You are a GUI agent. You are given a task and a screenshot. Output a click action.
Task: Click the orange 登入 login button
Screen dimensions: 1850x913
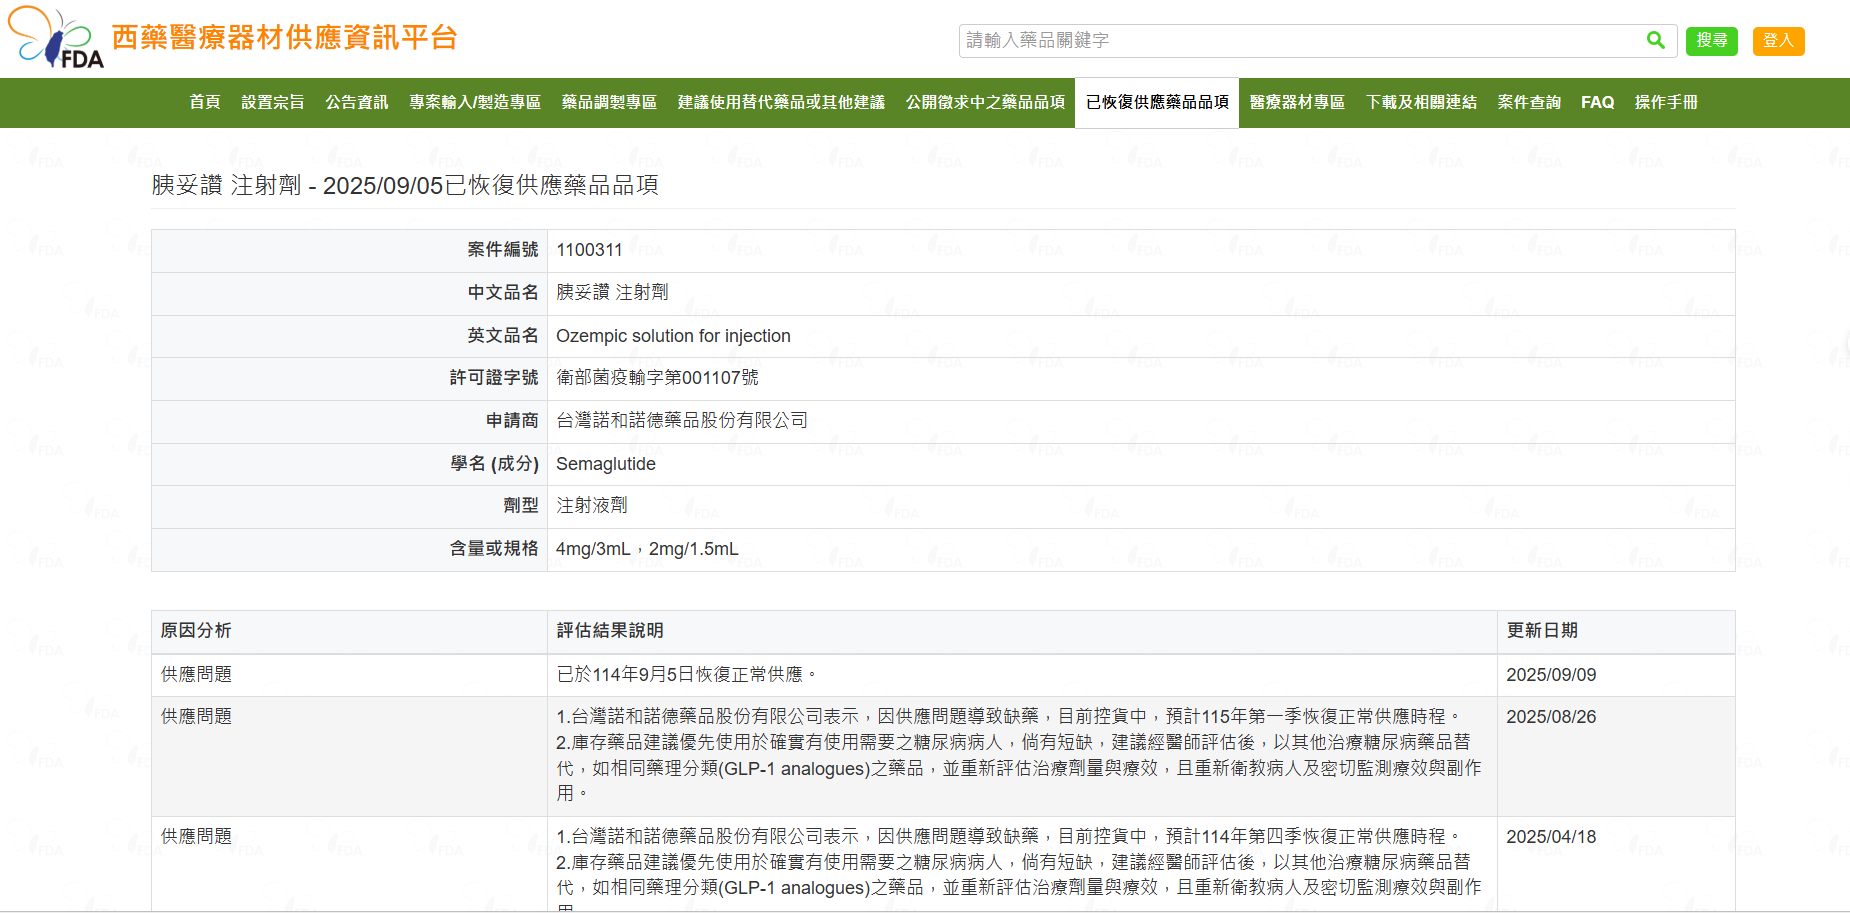pyautogui.click(x=1778, y=41)
